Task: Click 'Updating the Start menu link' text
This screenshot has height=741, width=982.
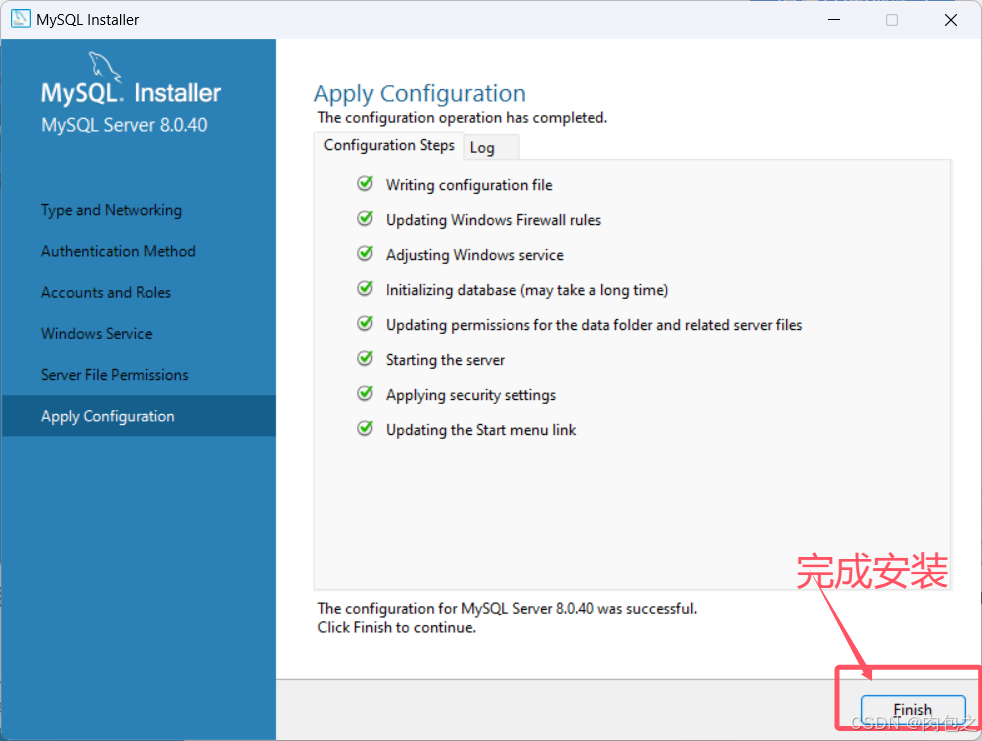Action: pyautogui.click(x=481, y=430)
